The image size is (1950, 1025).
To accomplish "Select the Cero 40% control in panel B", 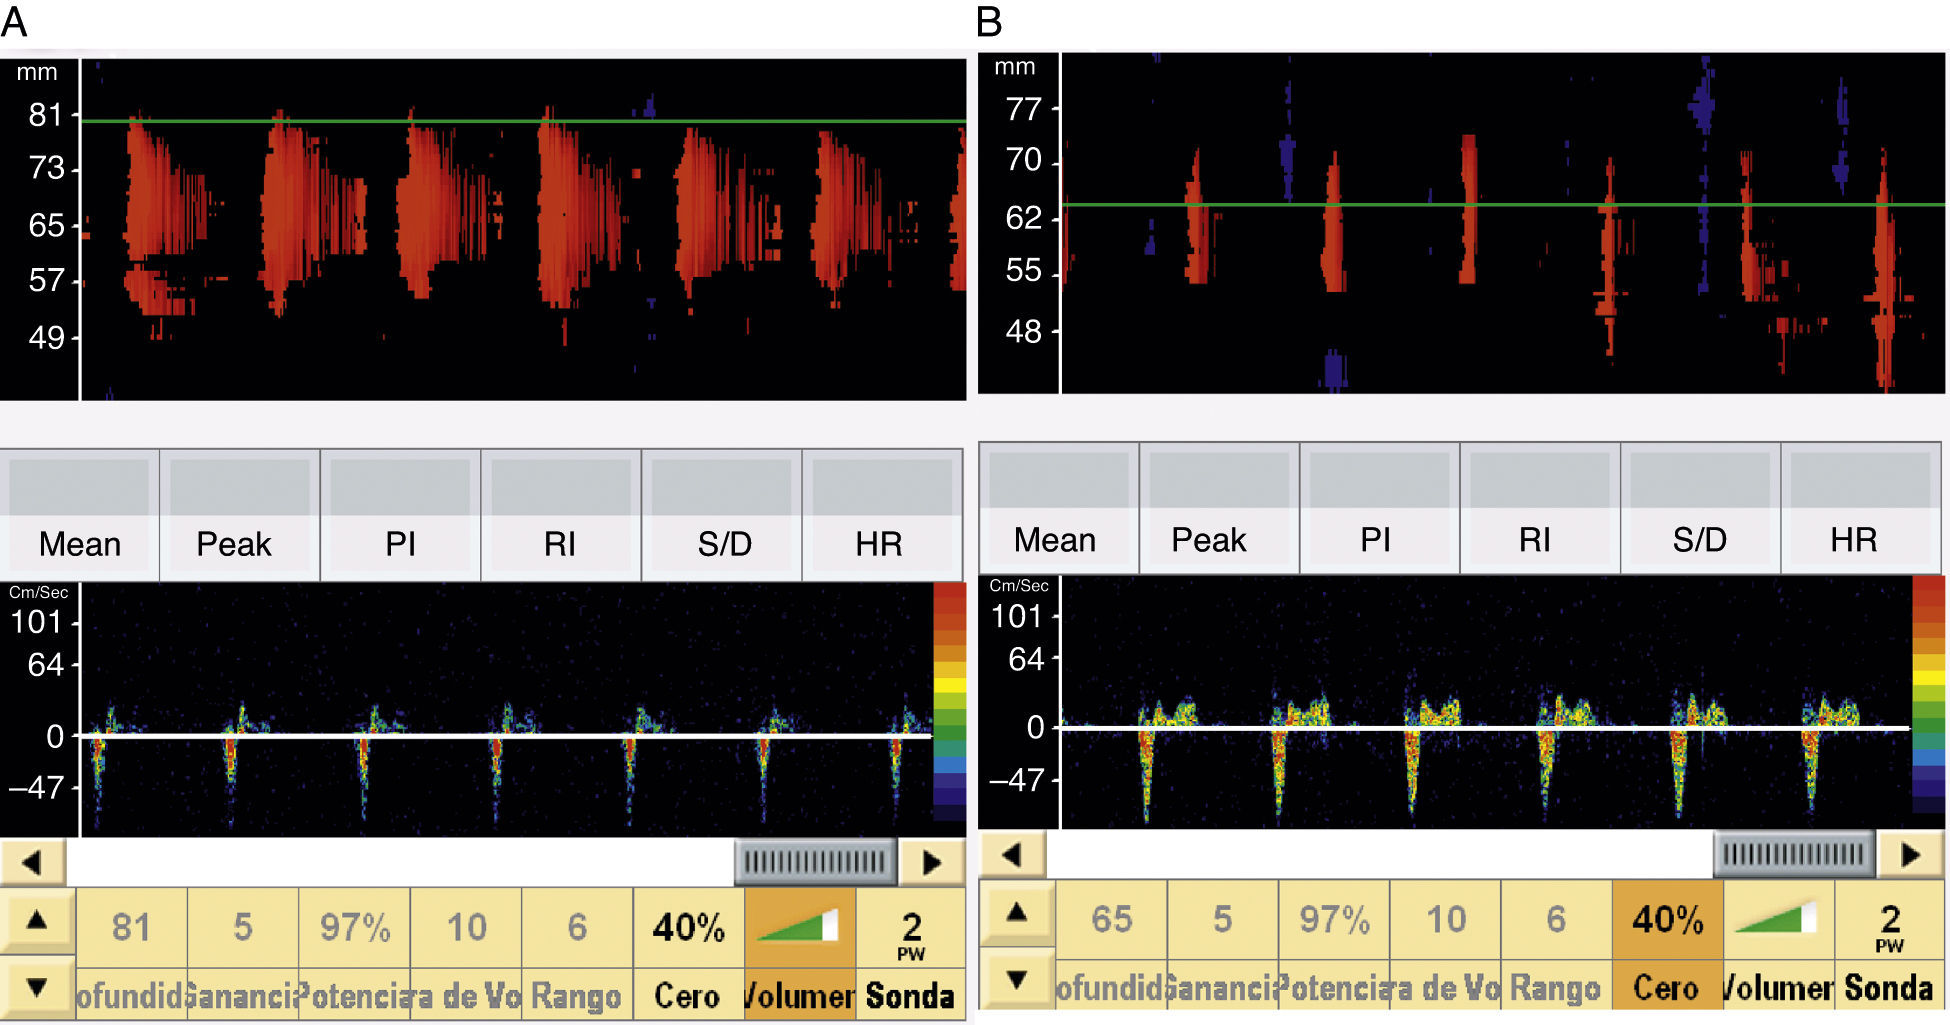I will (x=1667, y=944).
